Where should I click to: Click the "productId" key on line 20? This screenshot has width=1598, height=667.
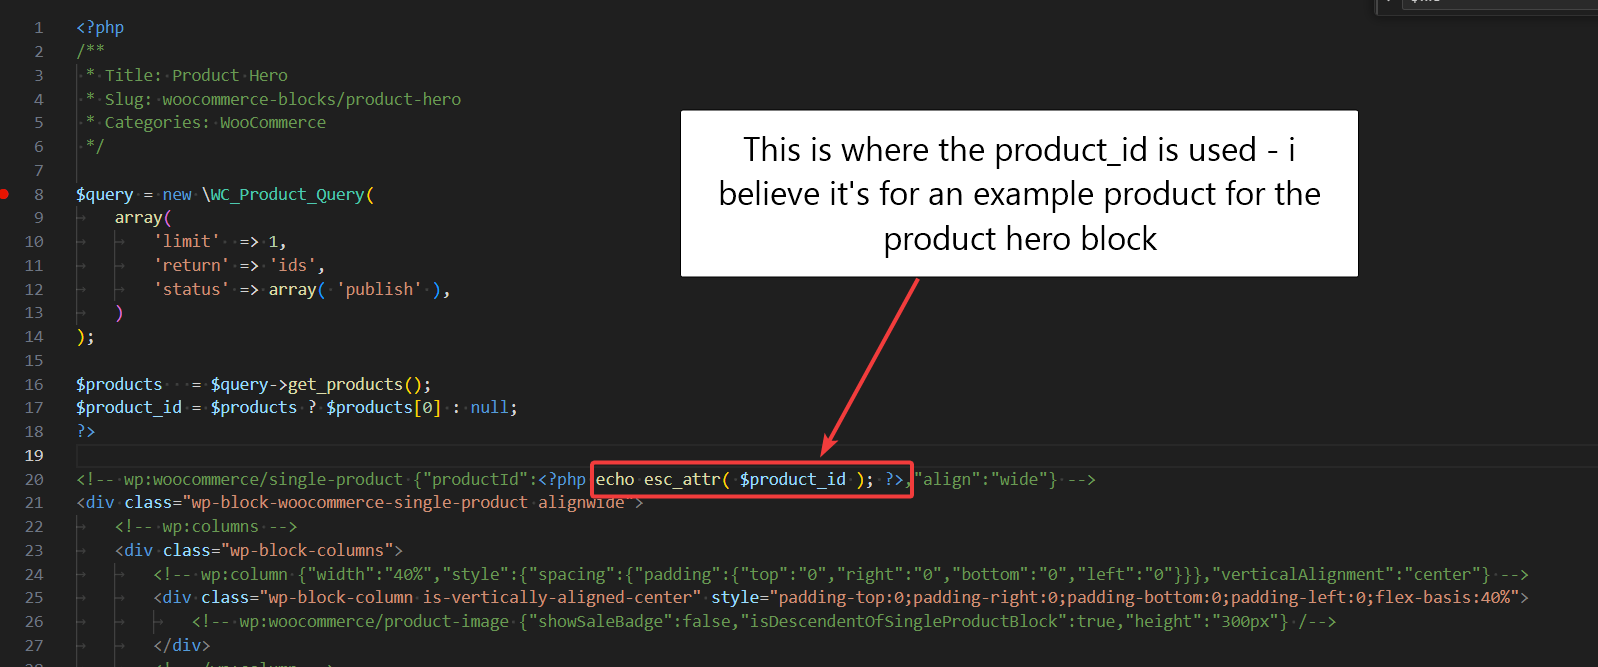click(x=475, y=480)
